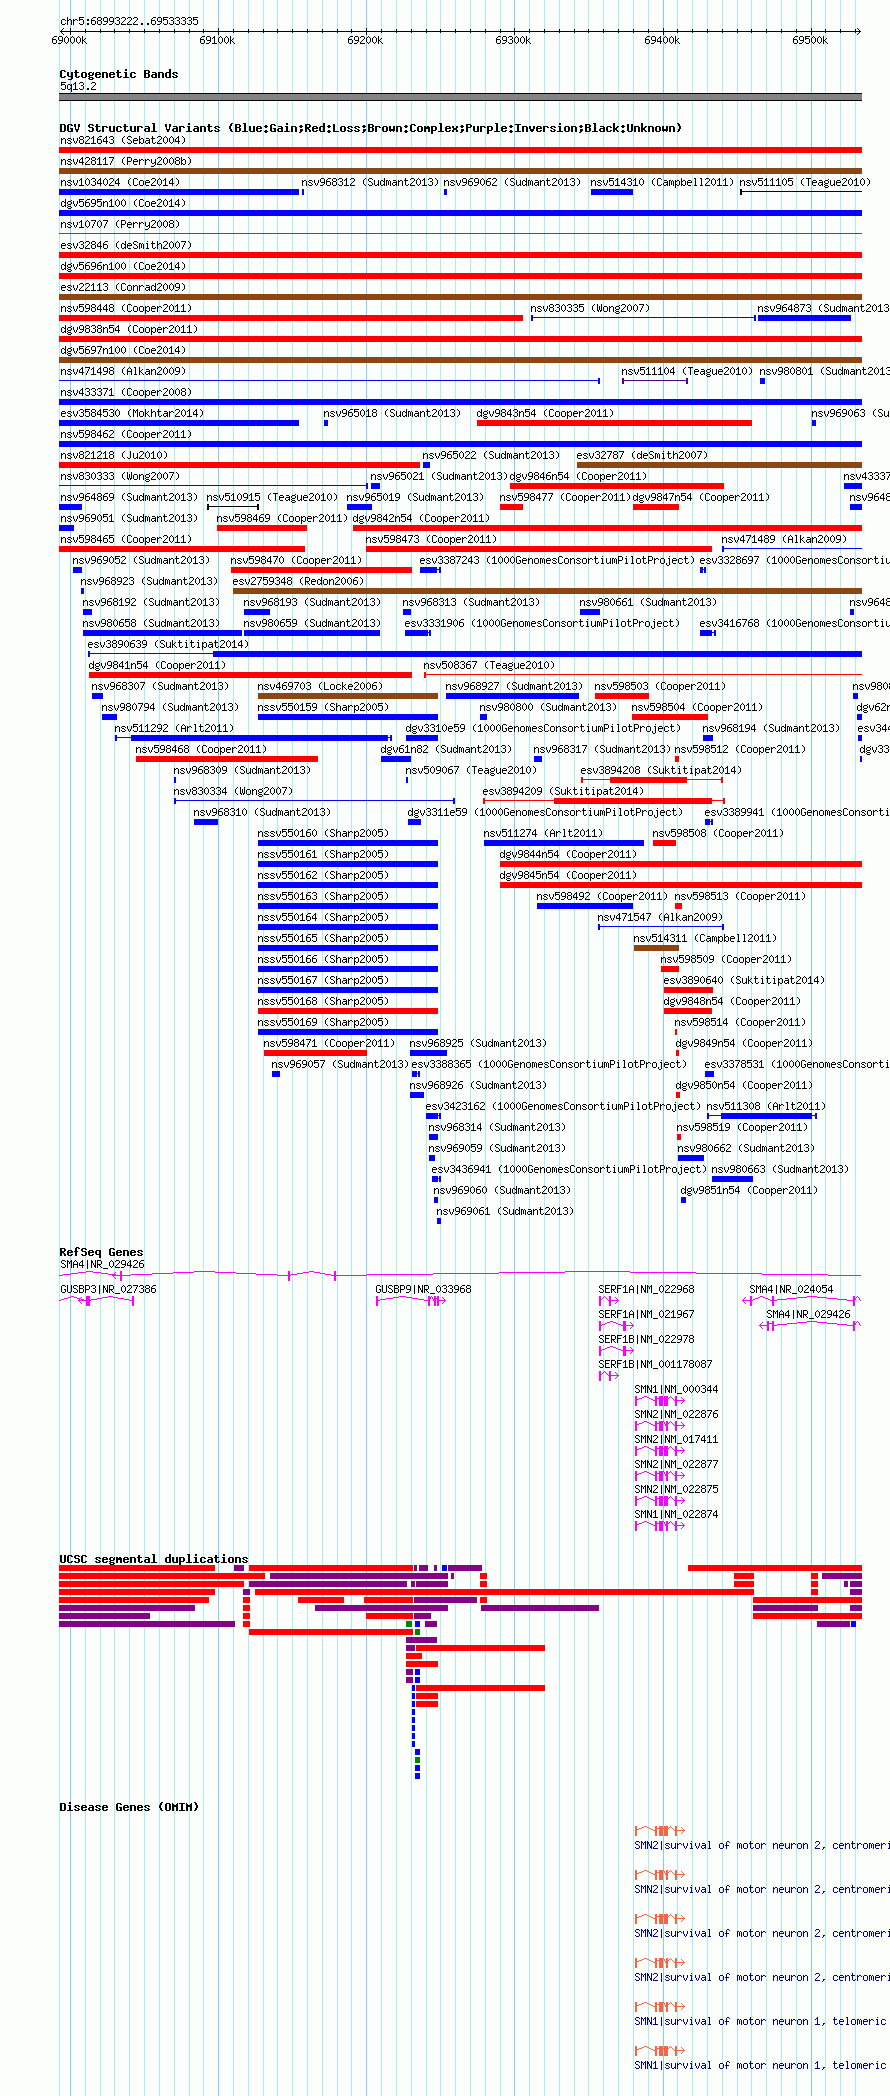Click the brown bar under nsv428117 (Perry2008b)
The width and height of the screenshot is (890, 2096).
coord(460,171)
